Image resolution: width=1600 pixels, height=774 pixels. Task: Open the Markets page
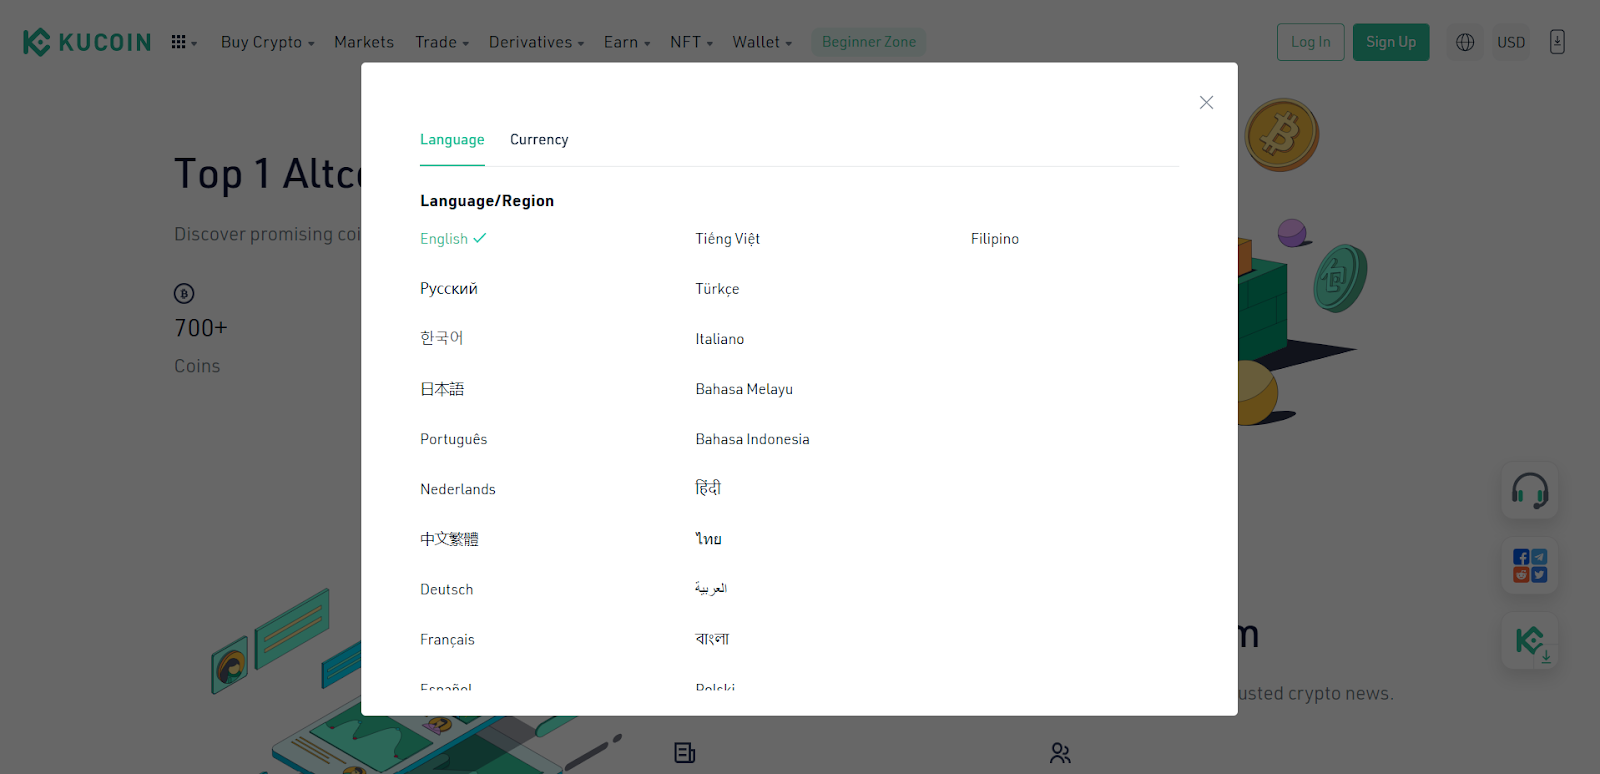coord(364,42)
